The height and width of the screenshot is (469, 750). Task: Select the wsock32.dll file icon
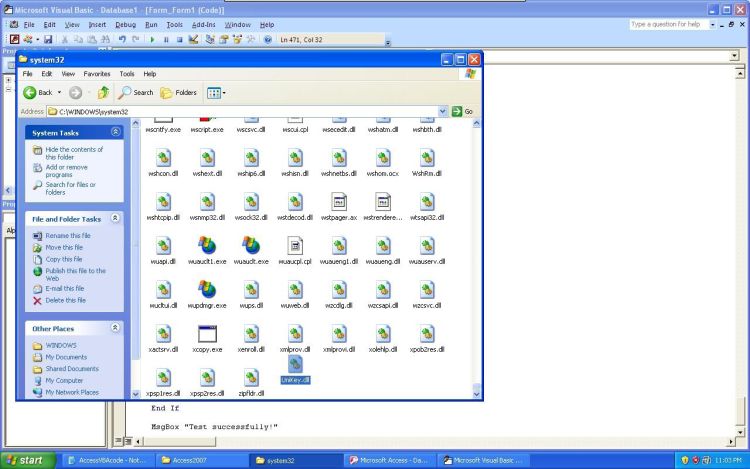(x=251, y=202)
